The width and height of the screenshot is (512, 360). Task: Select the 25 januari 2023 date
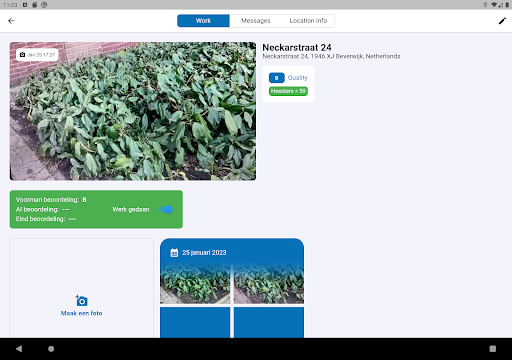(204, 253)
